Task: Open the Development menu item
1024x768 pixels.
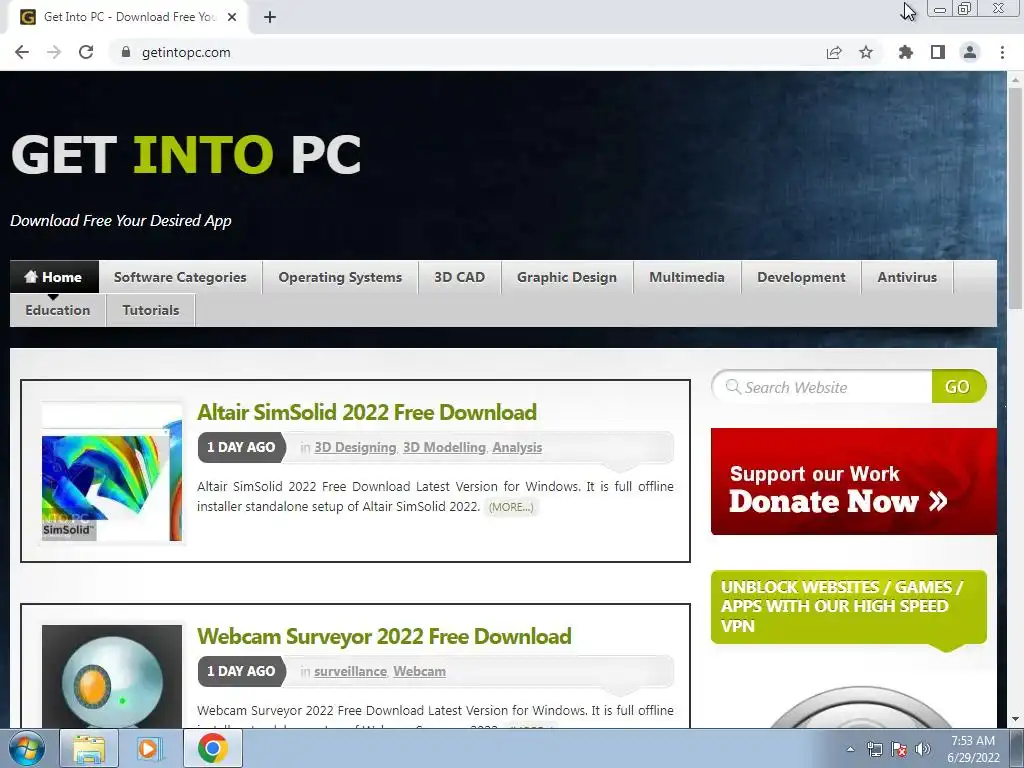Action: (x=801, y=277)
